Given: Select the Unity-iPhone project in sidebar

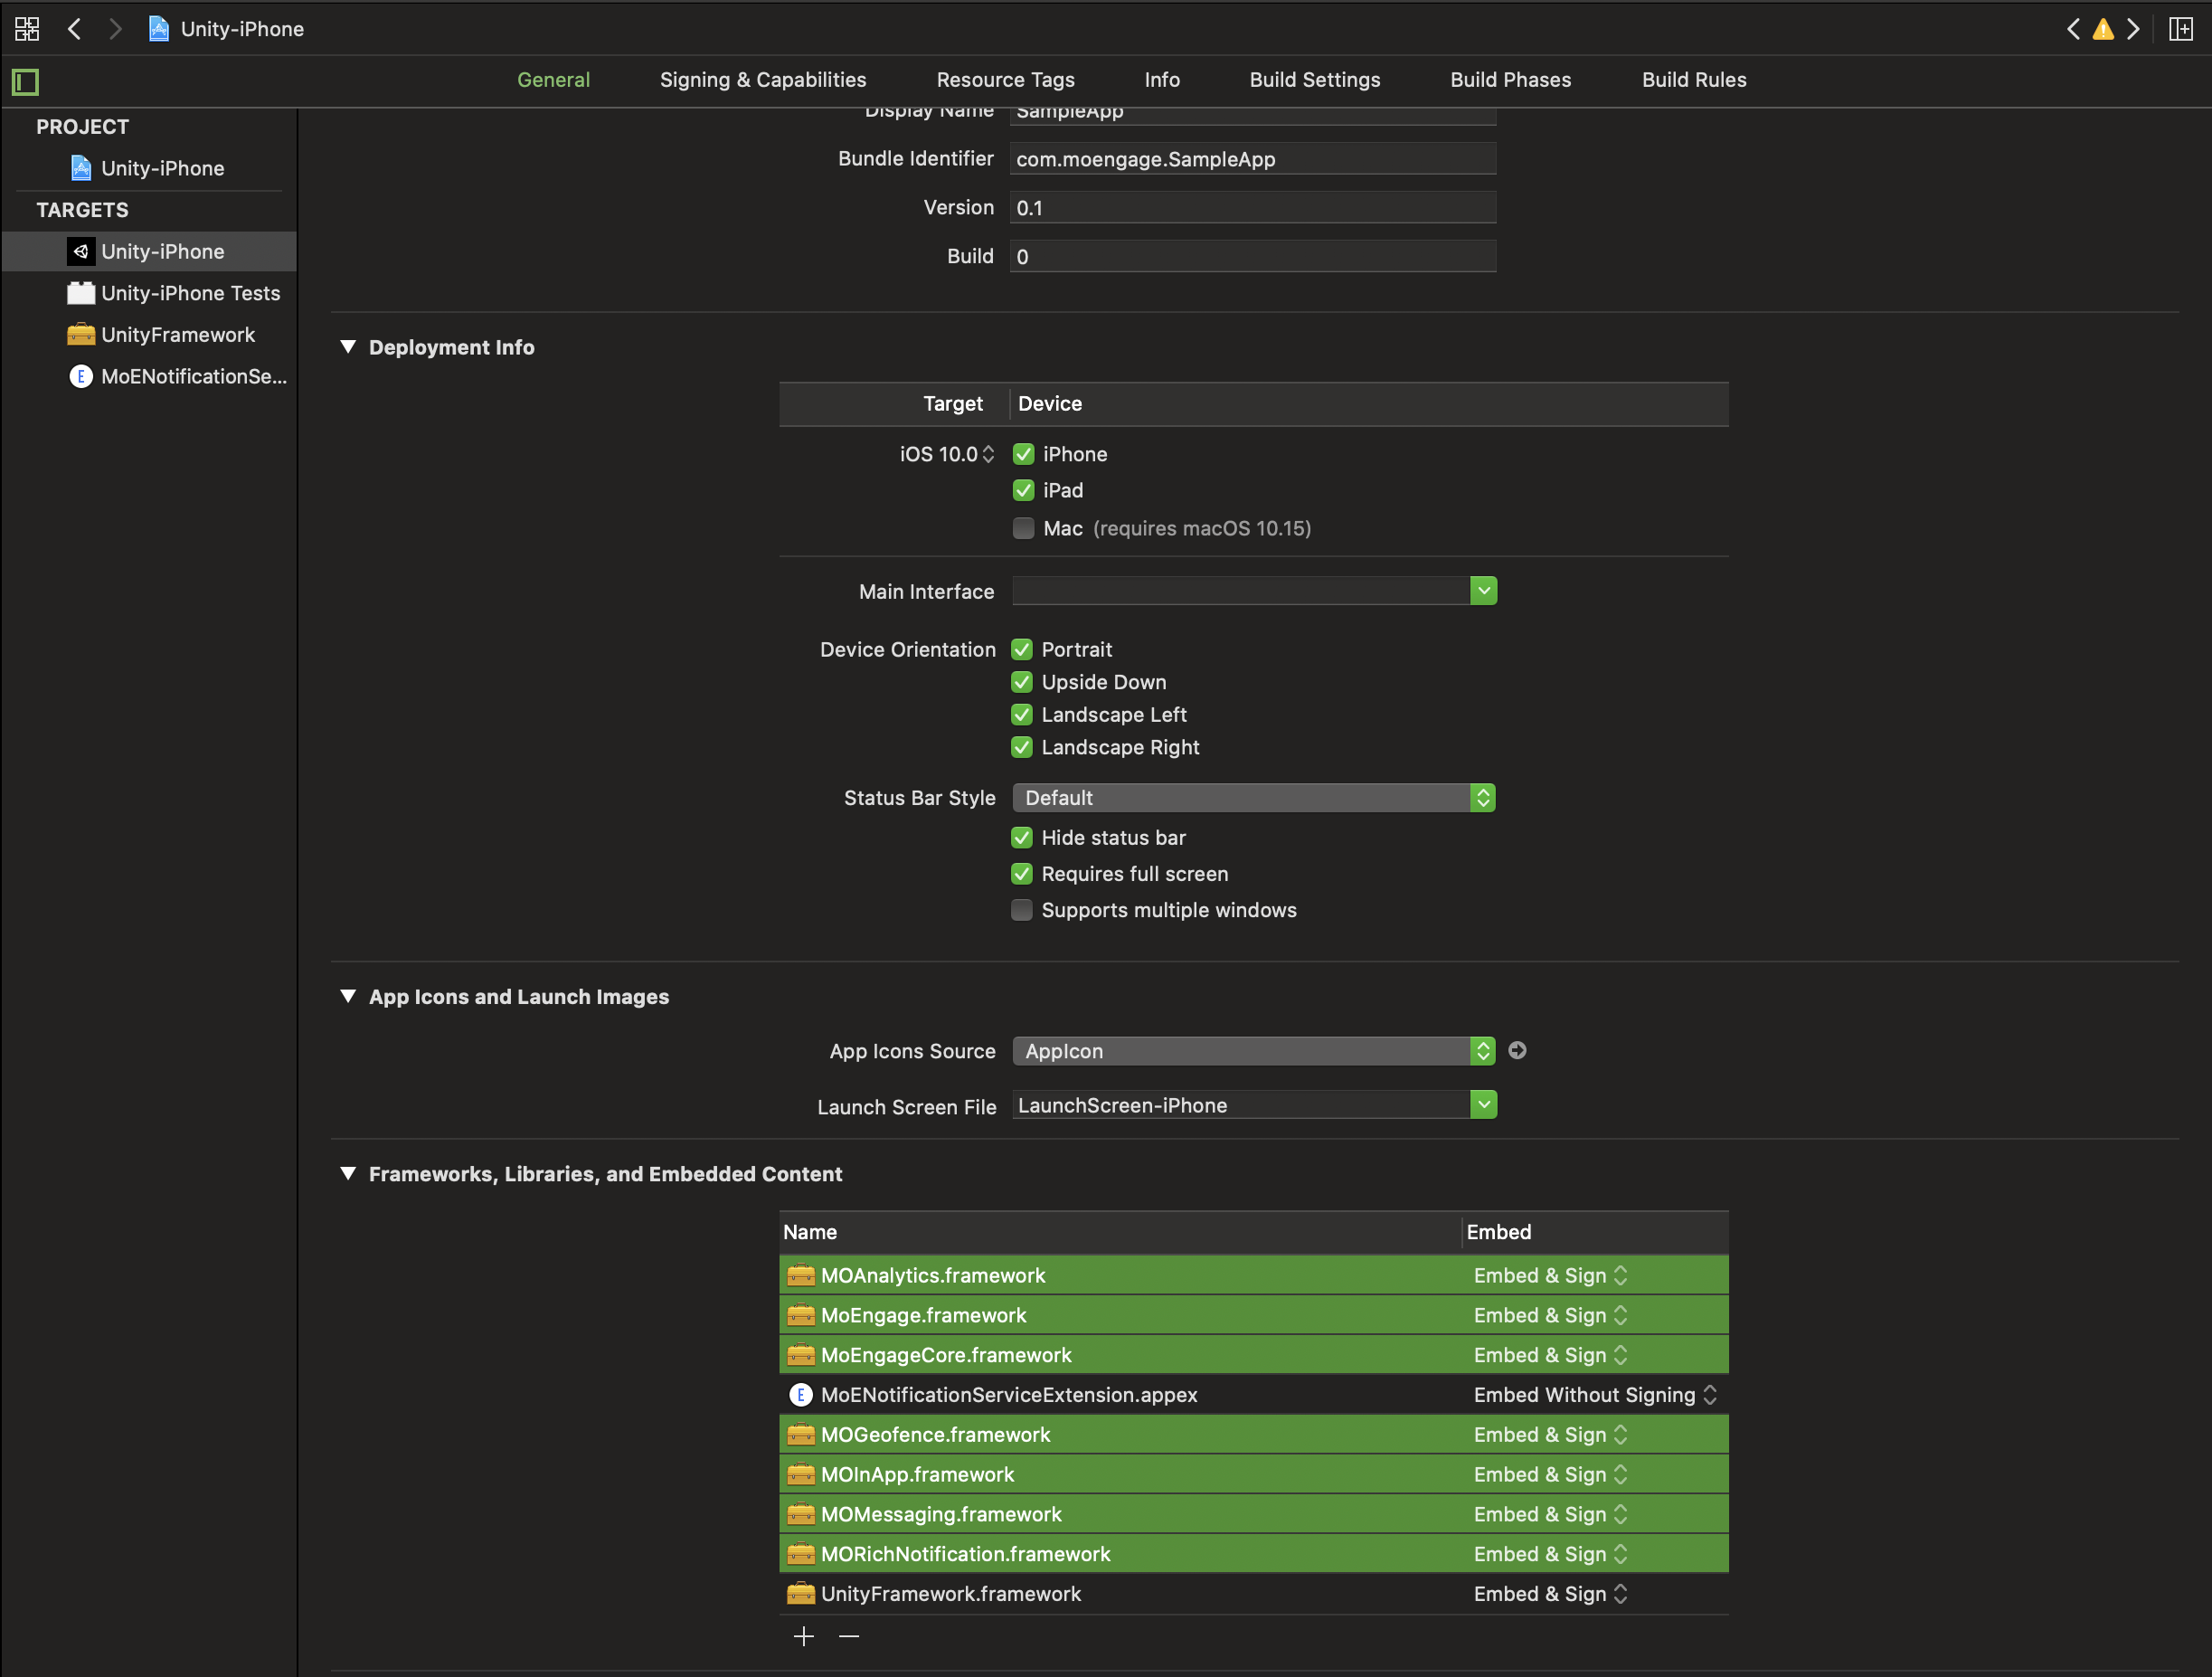Looking at the screenshot, I should tap(149, 168).
